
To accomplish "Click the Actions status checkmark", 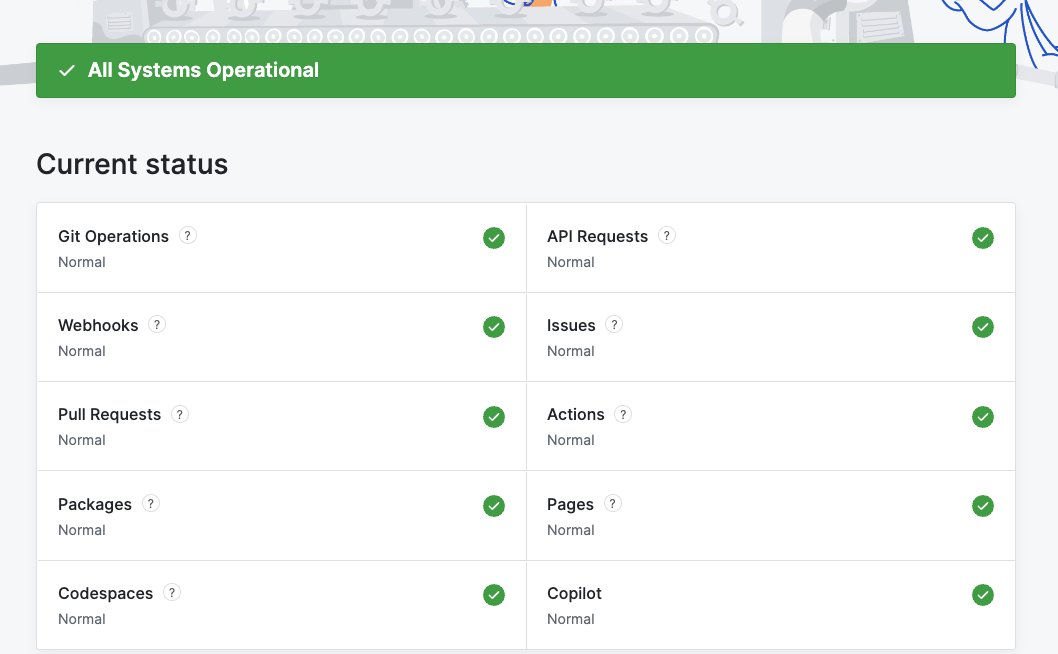I will pyautogui.click(x=982, y=416).
